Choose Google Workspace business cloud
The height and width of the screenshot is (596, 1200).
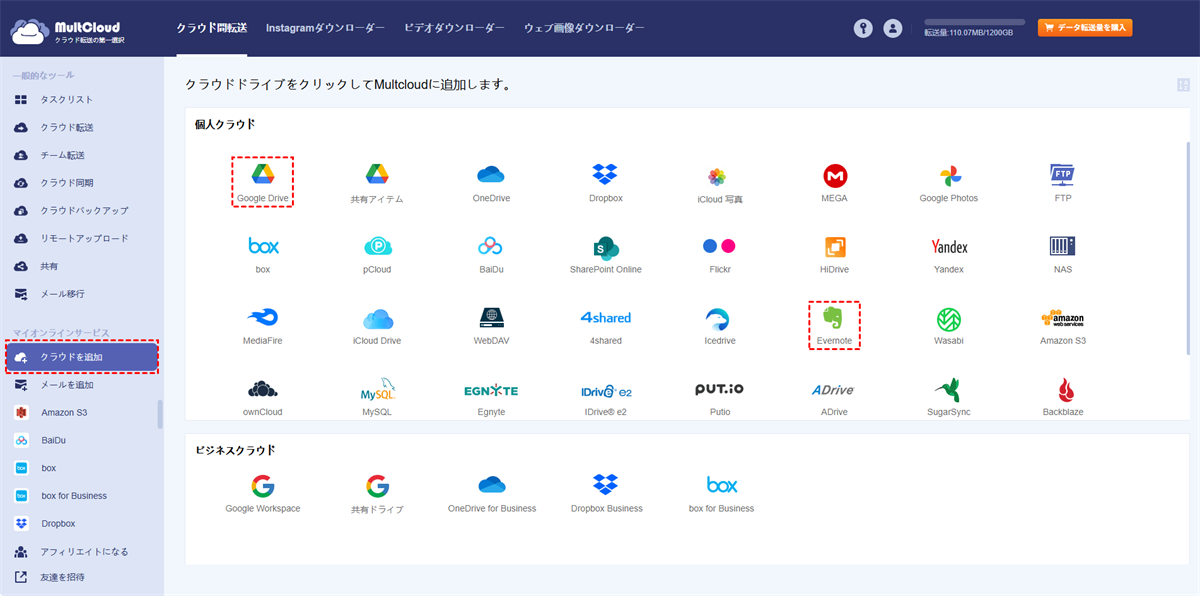[x=262, y=494]
